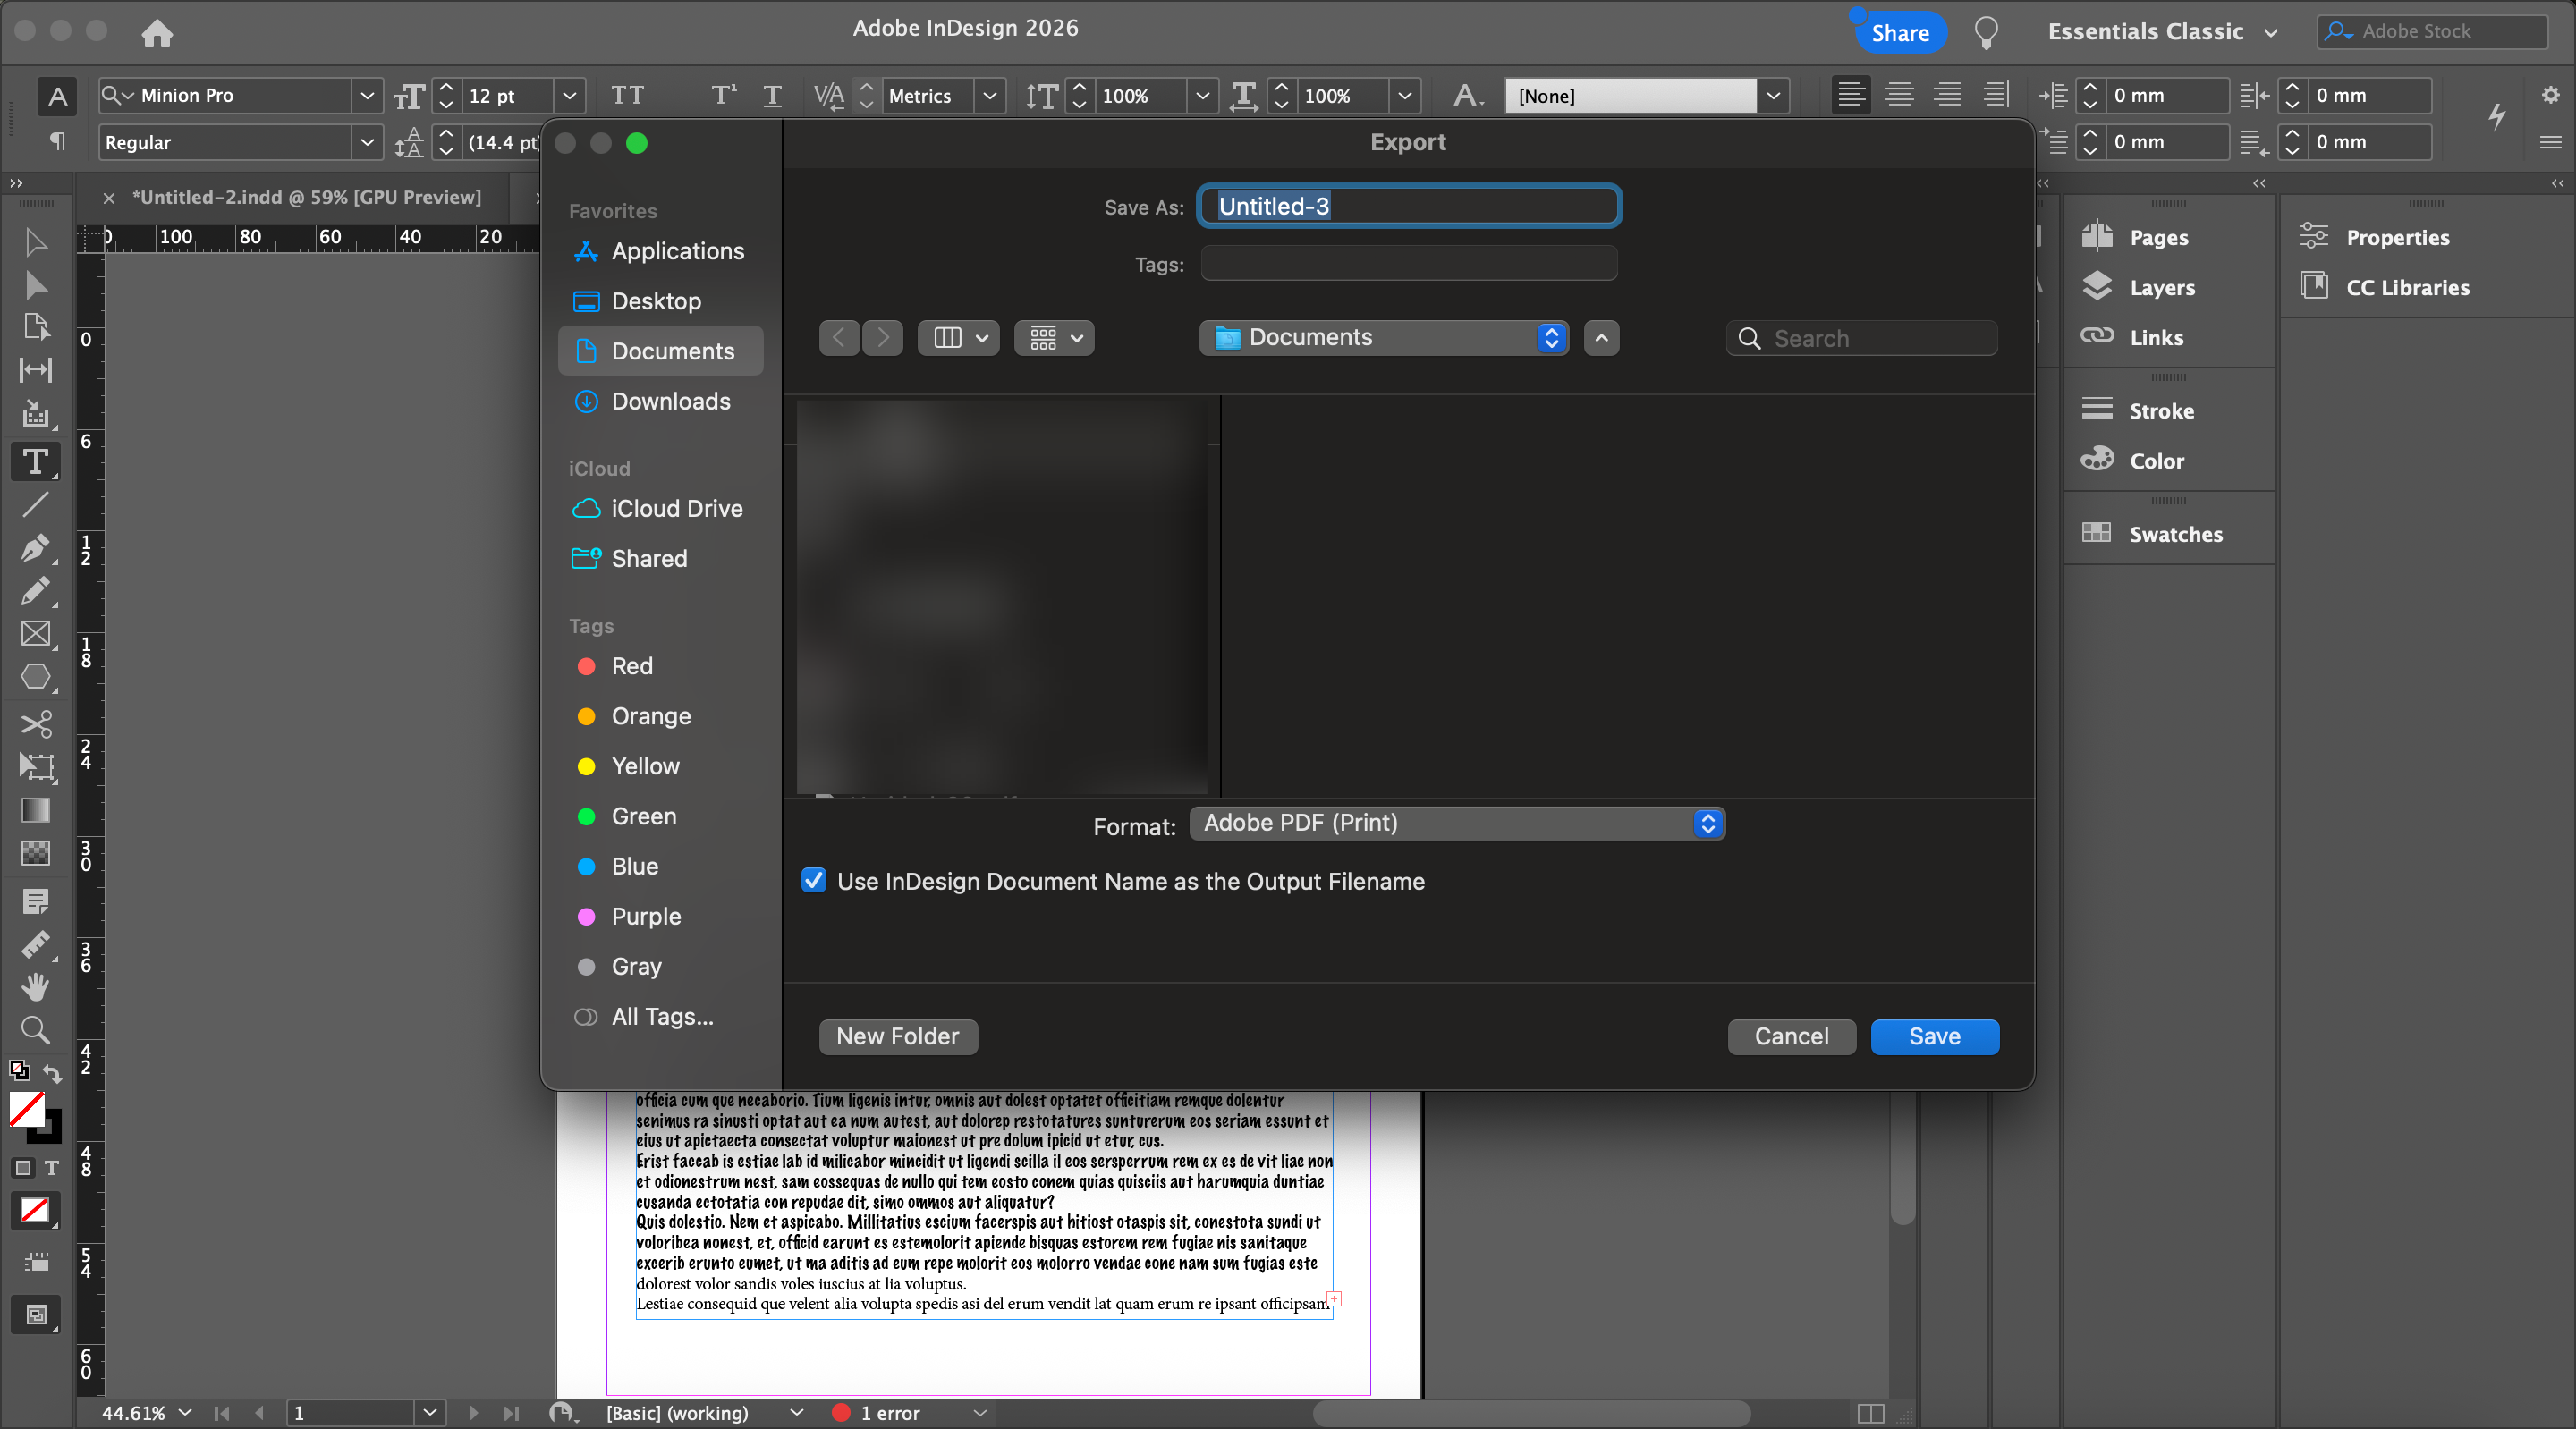Viewport: 2576px width, 1429px height.
Task: Toggle paragraph formatting controls button
Action: [57, 142]
